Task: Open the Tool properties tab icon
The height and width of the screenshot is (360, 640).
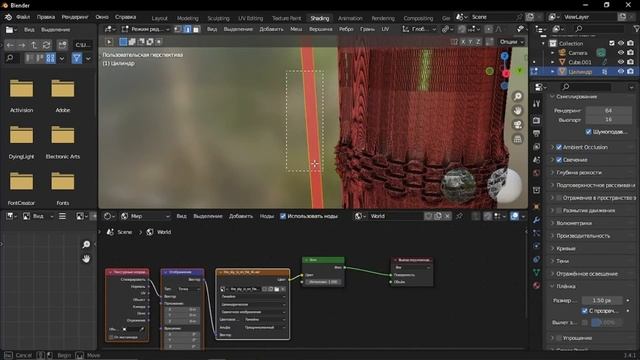Action: (x=536, y=104)
